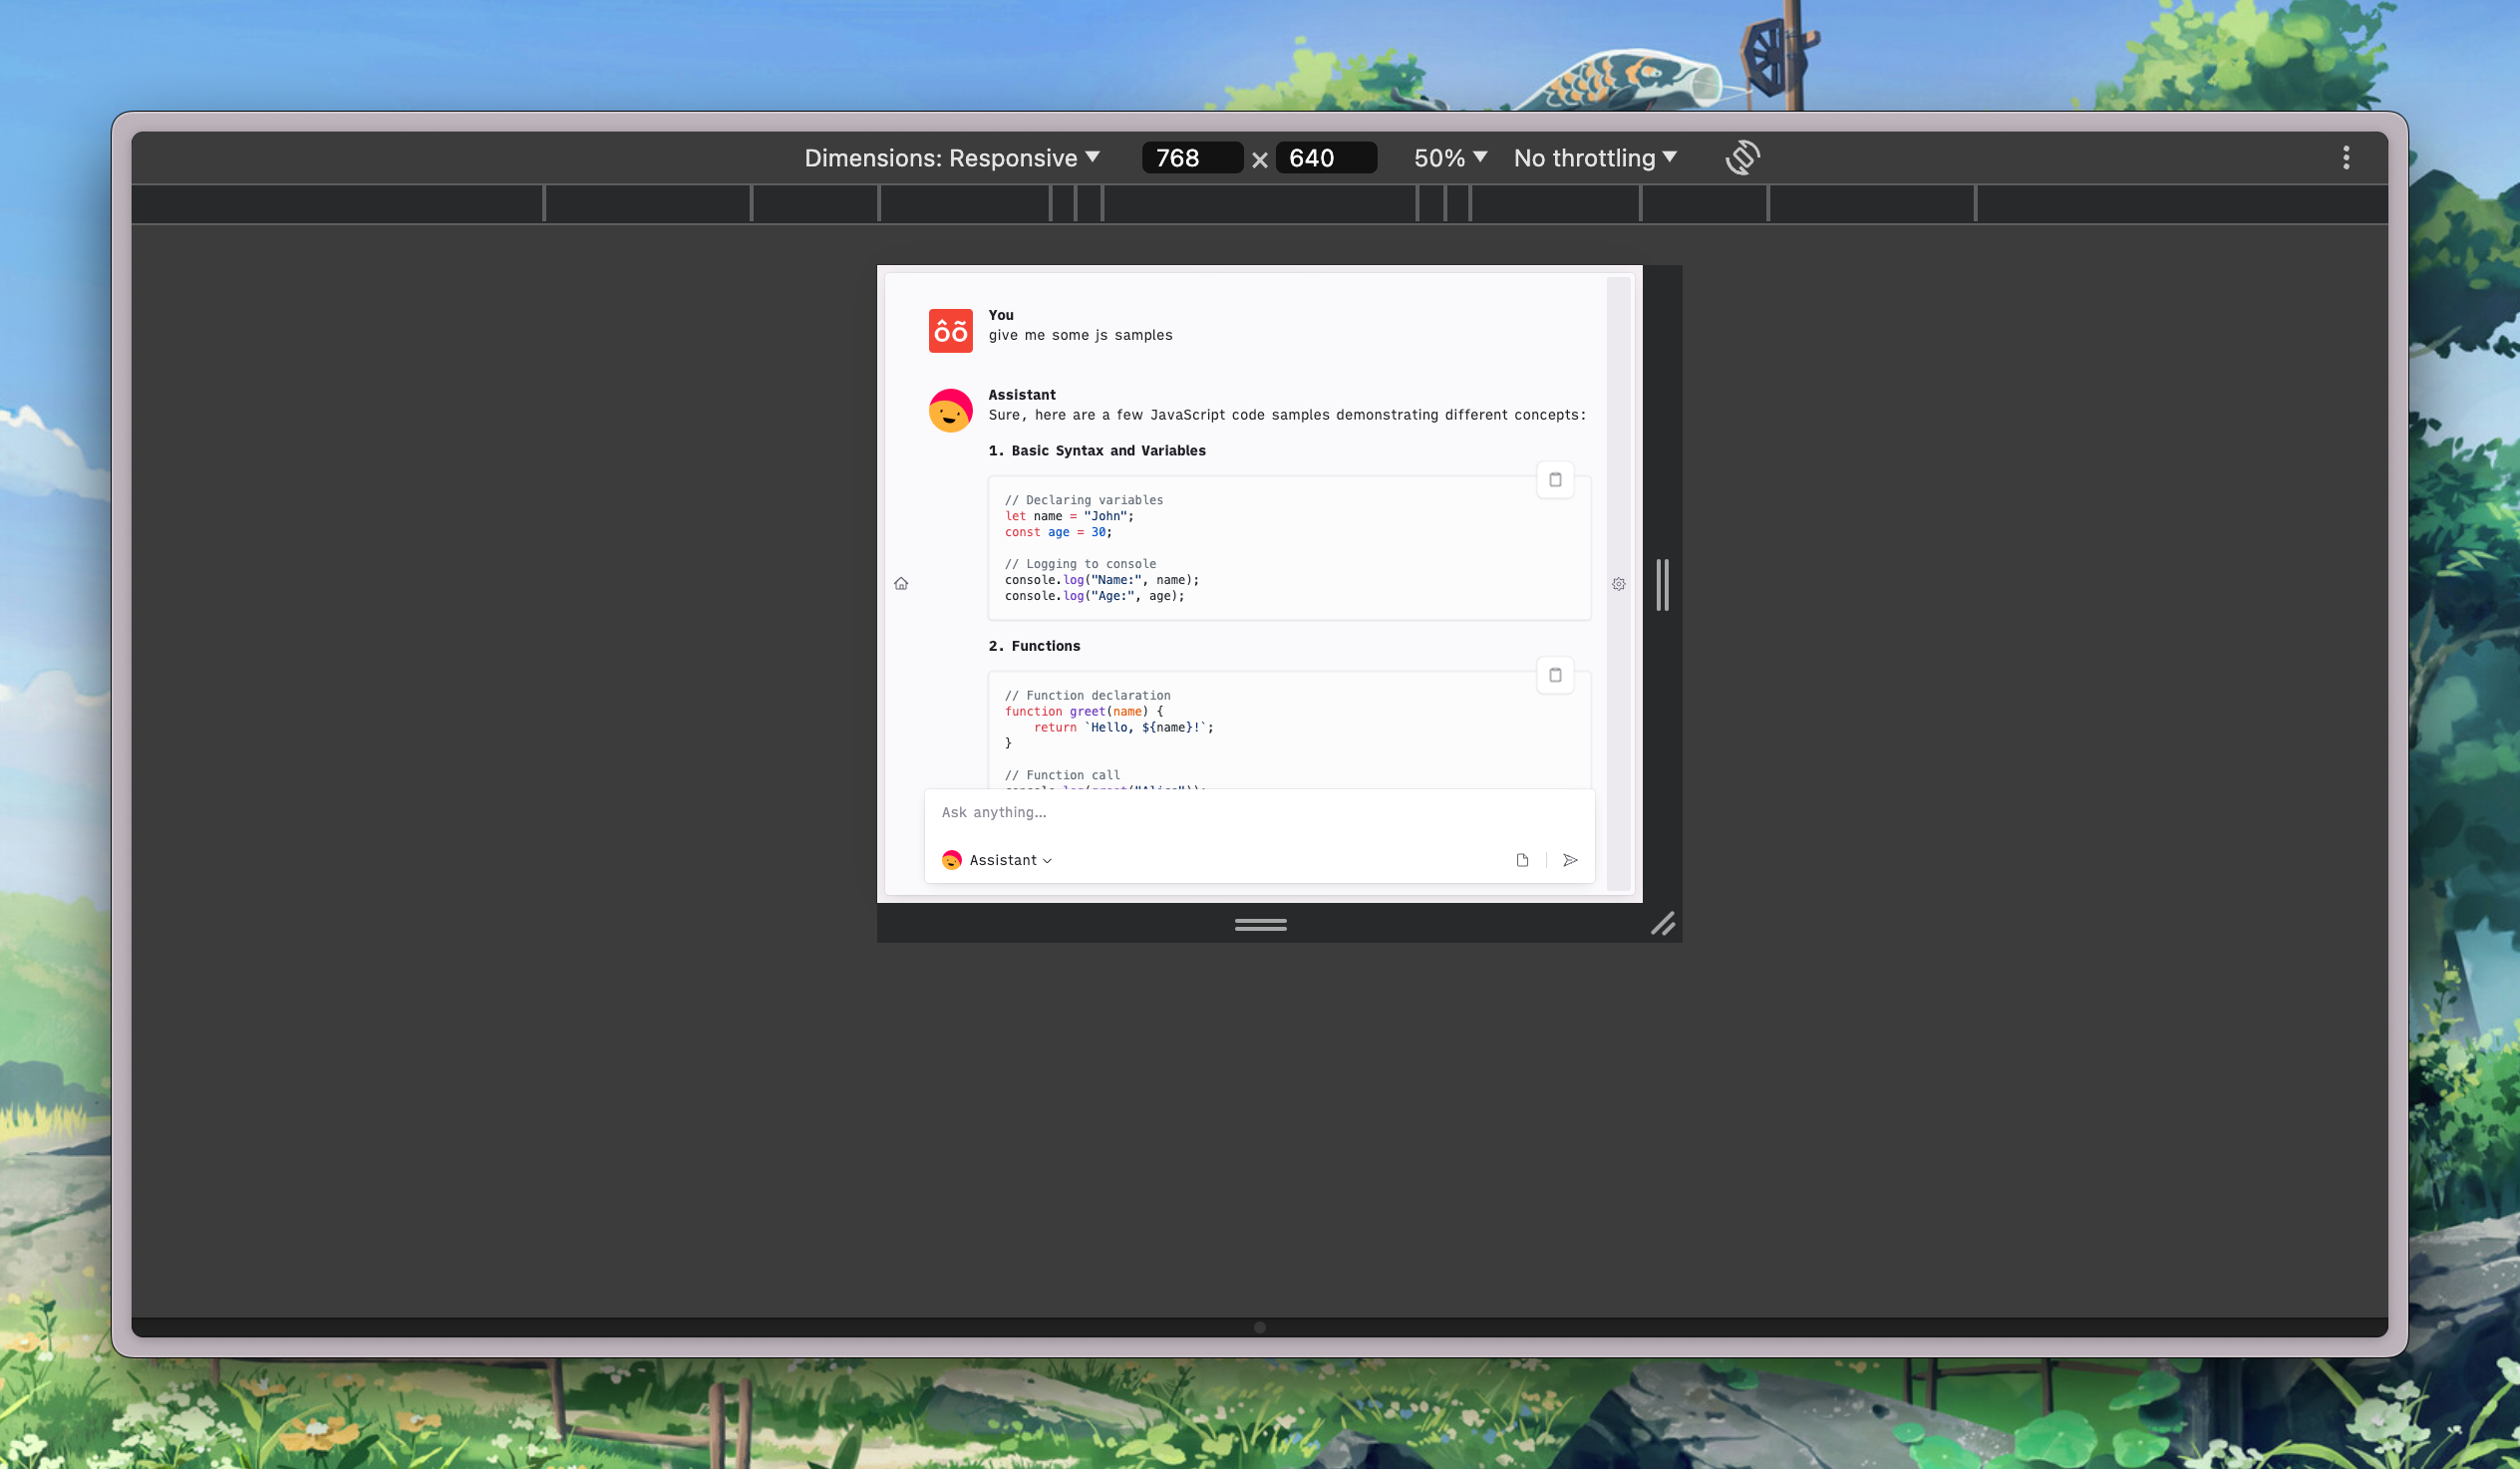This screenshot has width=2520, height=1469.
Task: Click the '2. Functions' heading
Action: tap(1034, 646)
